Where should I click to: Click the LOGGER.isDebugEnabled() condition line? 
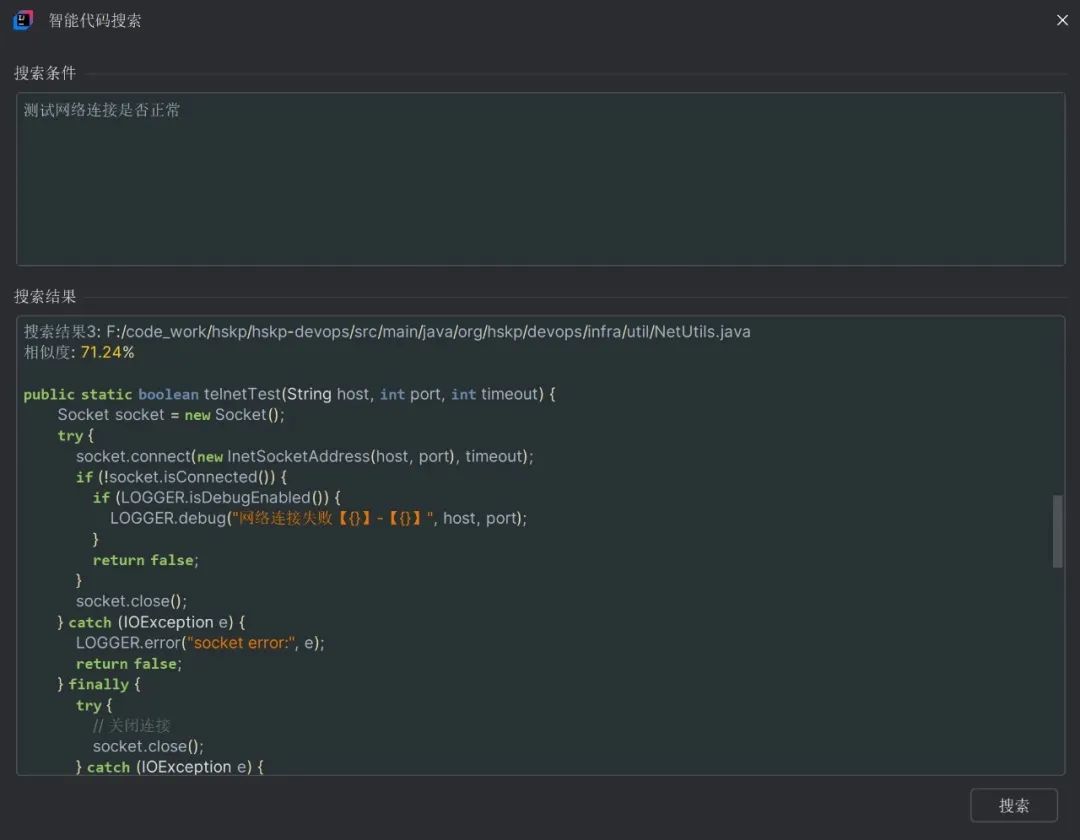click(217, 497)
